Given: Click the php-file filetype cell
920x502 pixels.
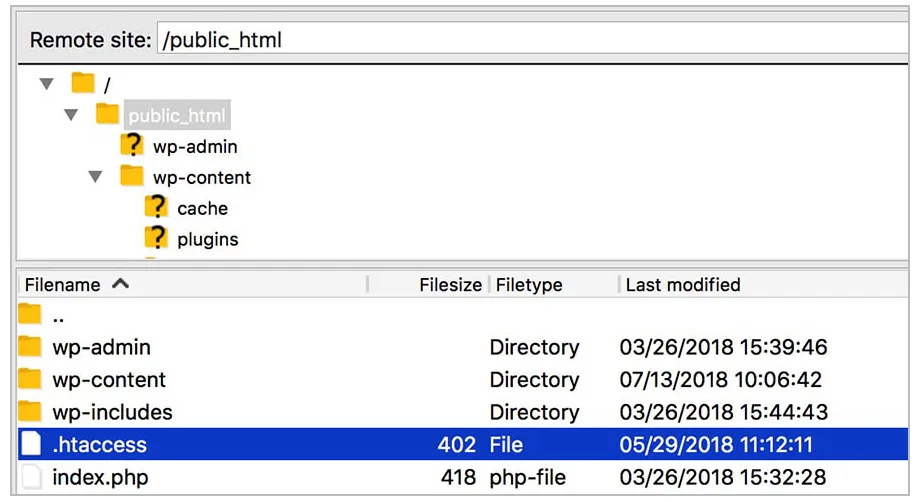Looking at the screenshot, I should point(528,478).
